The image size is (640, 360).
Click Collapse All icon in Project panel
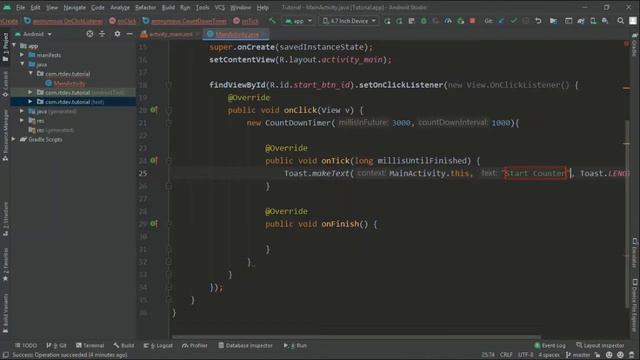coord(102,34)
